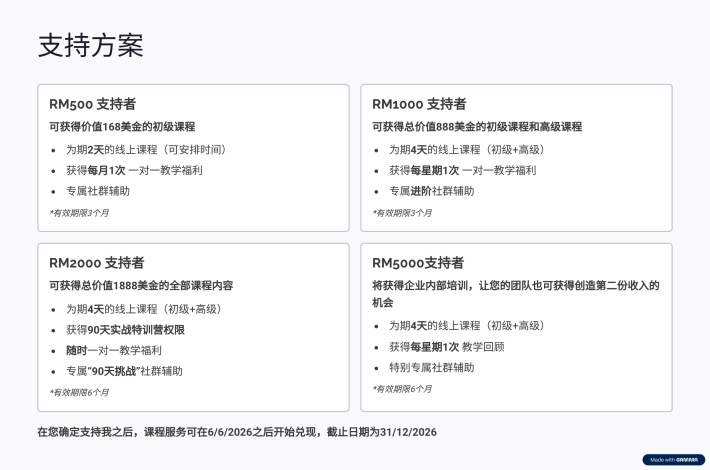
Task: Click the 1888美金 全部课程内容 subtitle
Action: 141,286
